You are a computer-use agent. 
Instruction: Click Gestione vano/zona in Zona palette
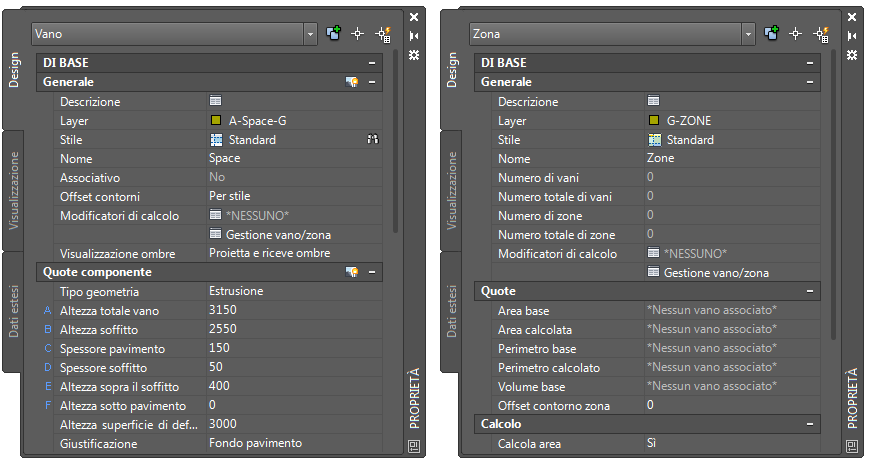(715, 272)
